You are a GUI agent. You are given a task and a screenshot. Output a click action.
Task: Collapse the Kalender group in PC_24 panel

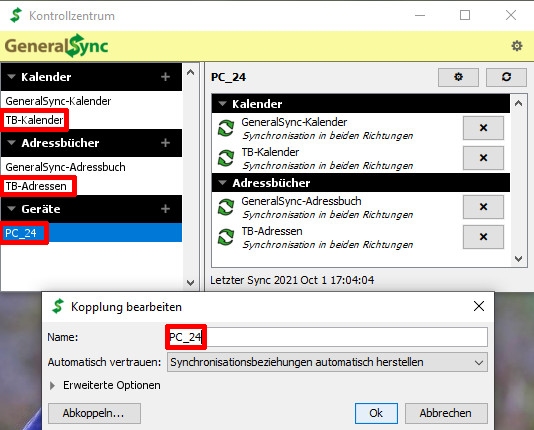[x=222, y=103]
